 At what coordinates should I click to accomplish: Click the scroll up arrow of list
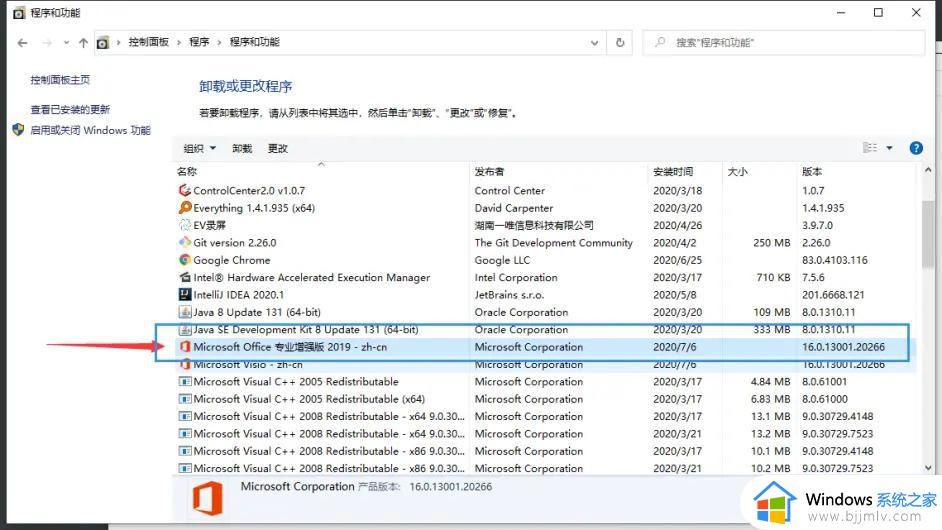click(928, 171)
